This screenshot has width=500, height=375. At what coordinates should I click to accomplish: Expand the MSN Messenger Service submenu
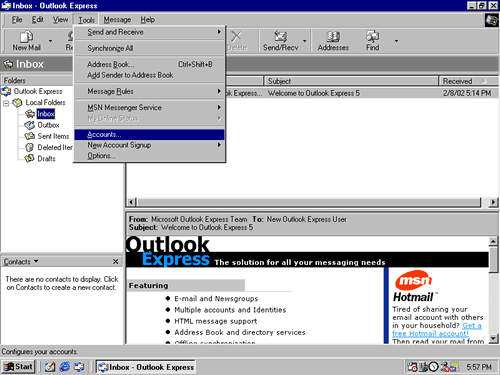[x=150, y=107]
